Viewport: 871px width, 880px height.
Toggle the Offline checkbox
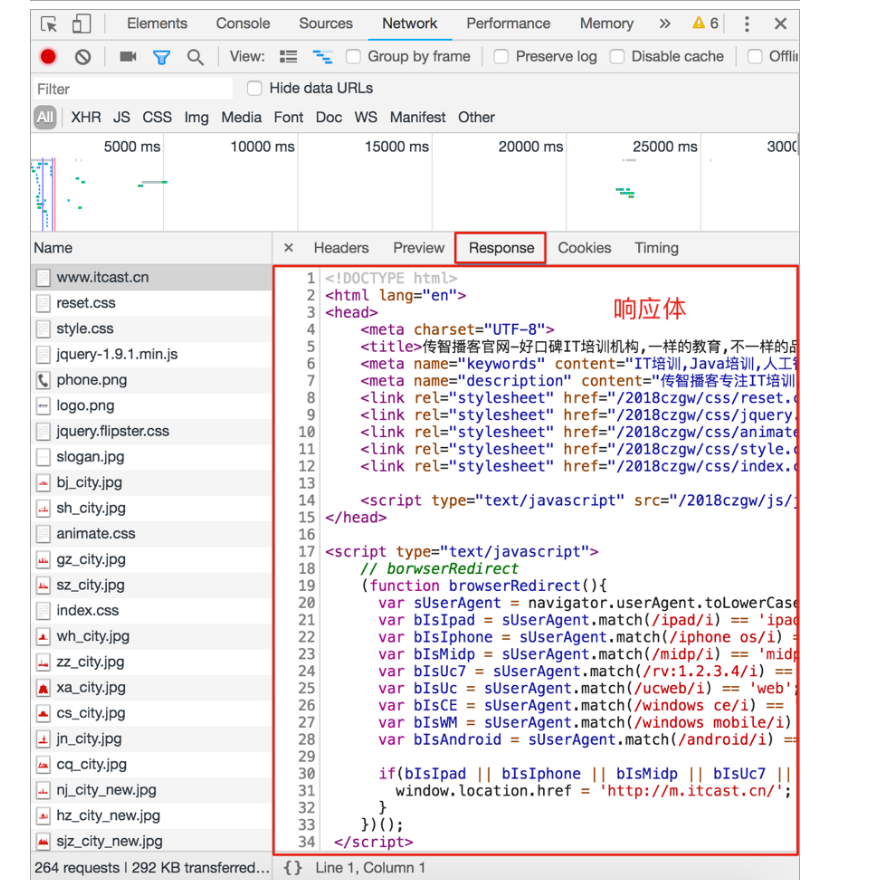pyautogui.click(x=755, y=57)
